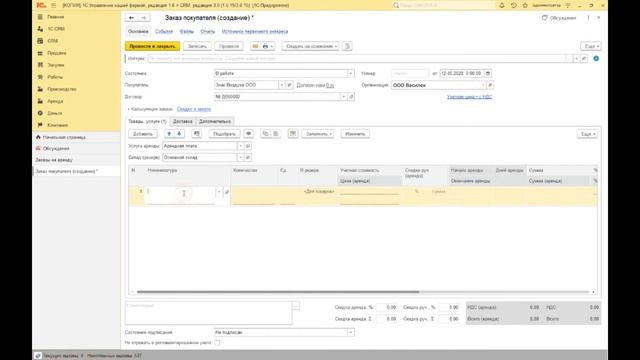Click the email envelope icon in toolbar
Image resolution: width=640 pixels, height=360 pixels.
(x=256, y=47)
